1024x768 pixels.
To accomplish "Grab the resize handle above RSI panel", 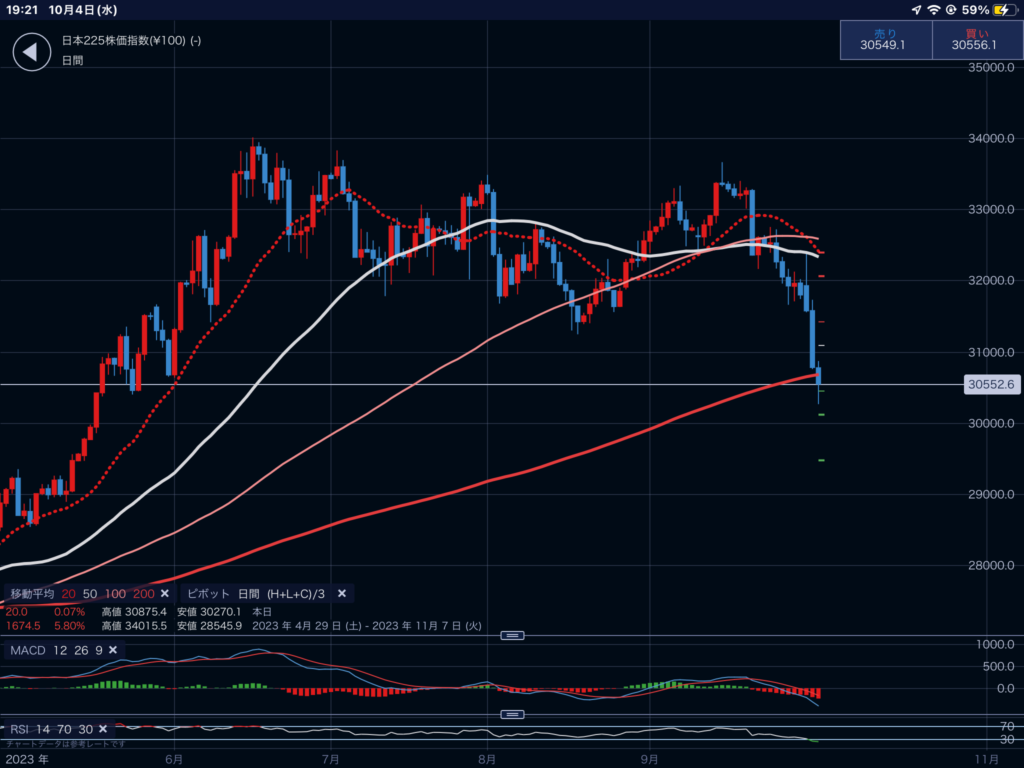I will click(512, 714).
